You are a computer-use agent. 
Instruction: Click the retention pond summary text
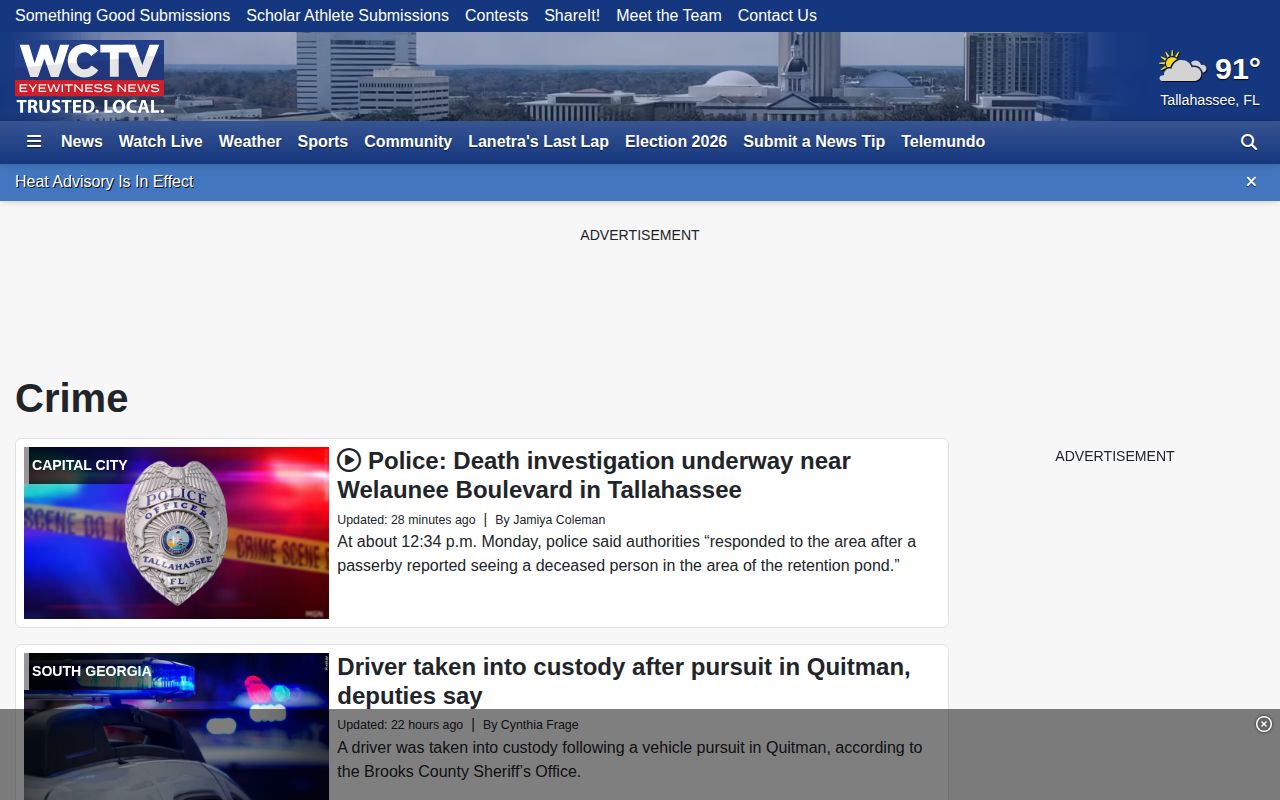pyautogui.click(x=626, y=554)
